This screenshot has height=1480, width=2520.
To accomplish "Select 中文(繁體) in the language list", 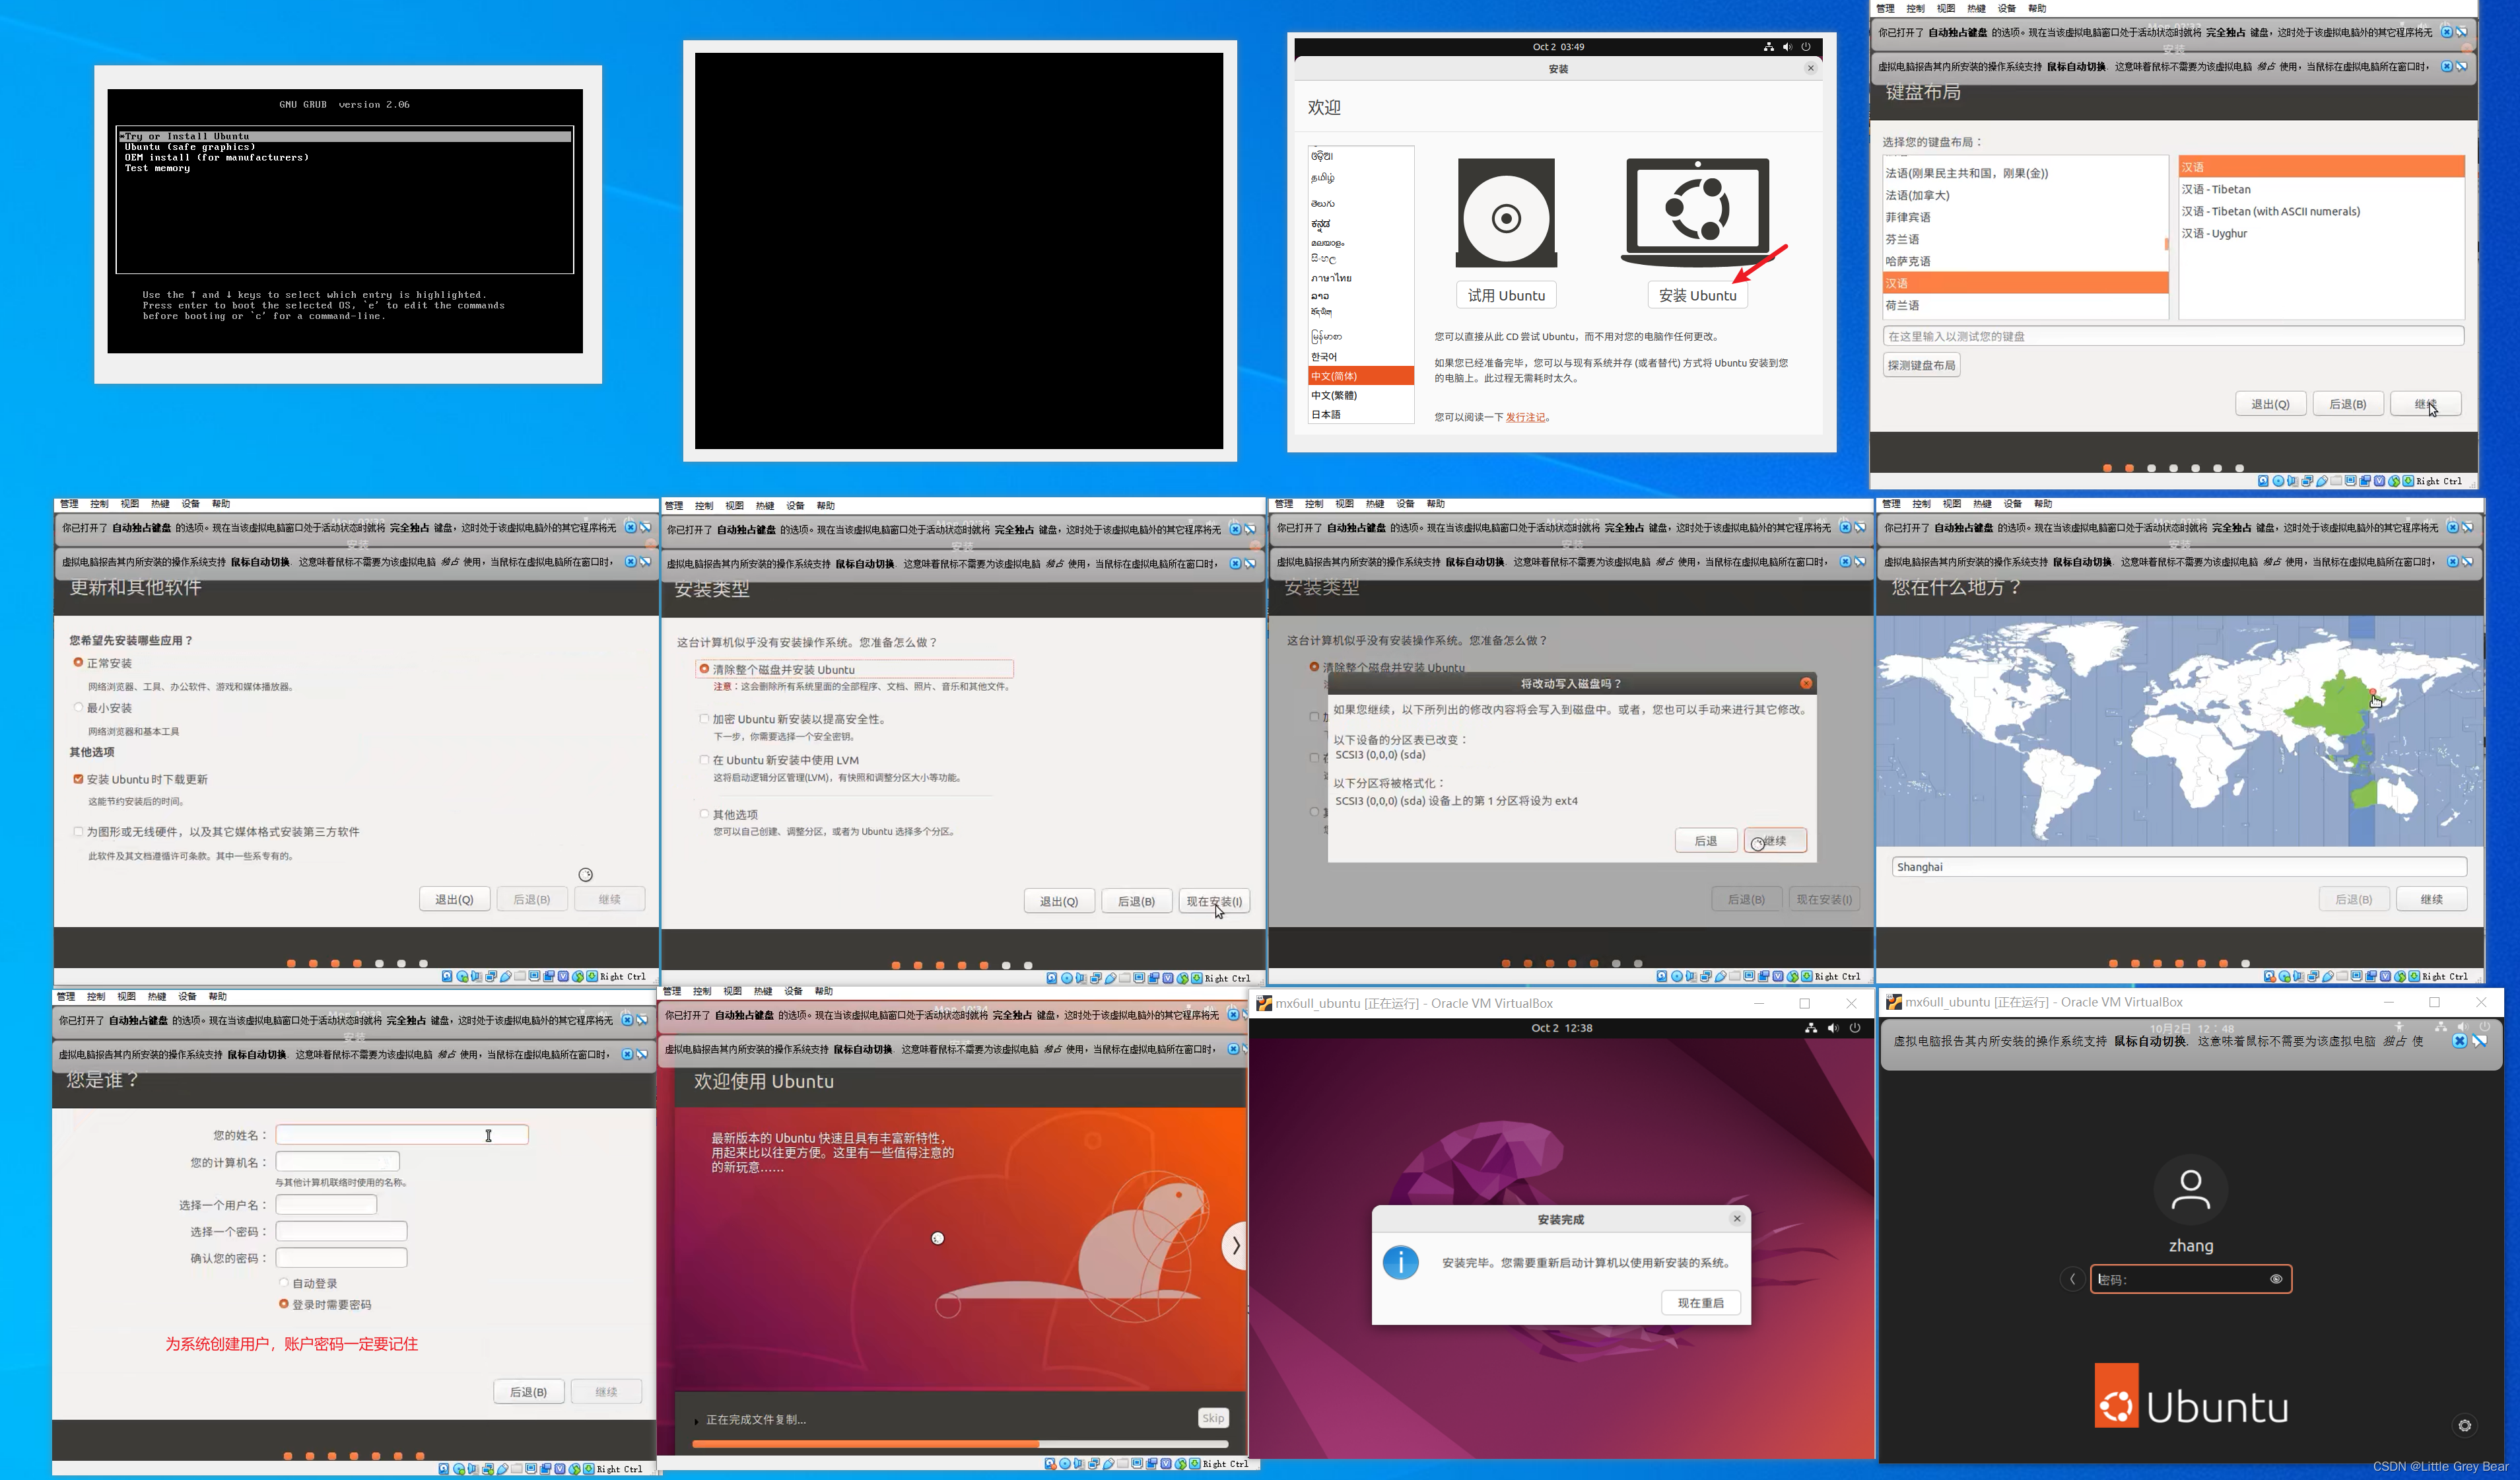I will click(1361, 395).
